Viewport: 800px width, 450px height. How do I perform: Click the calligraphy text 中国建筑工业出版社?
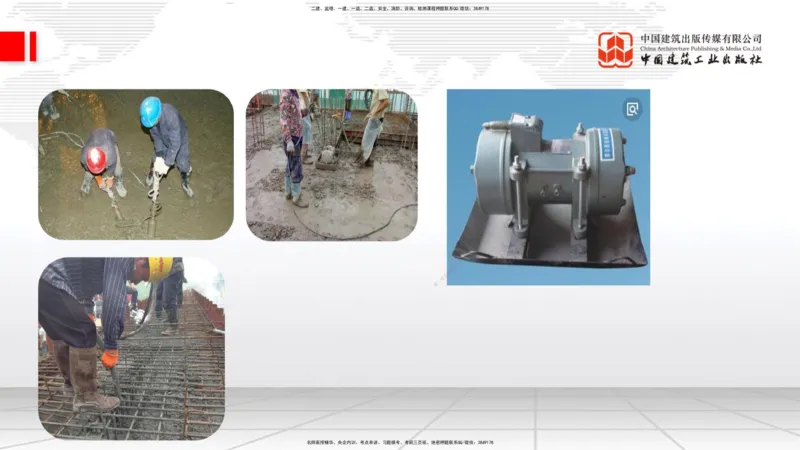click(701, 60)
